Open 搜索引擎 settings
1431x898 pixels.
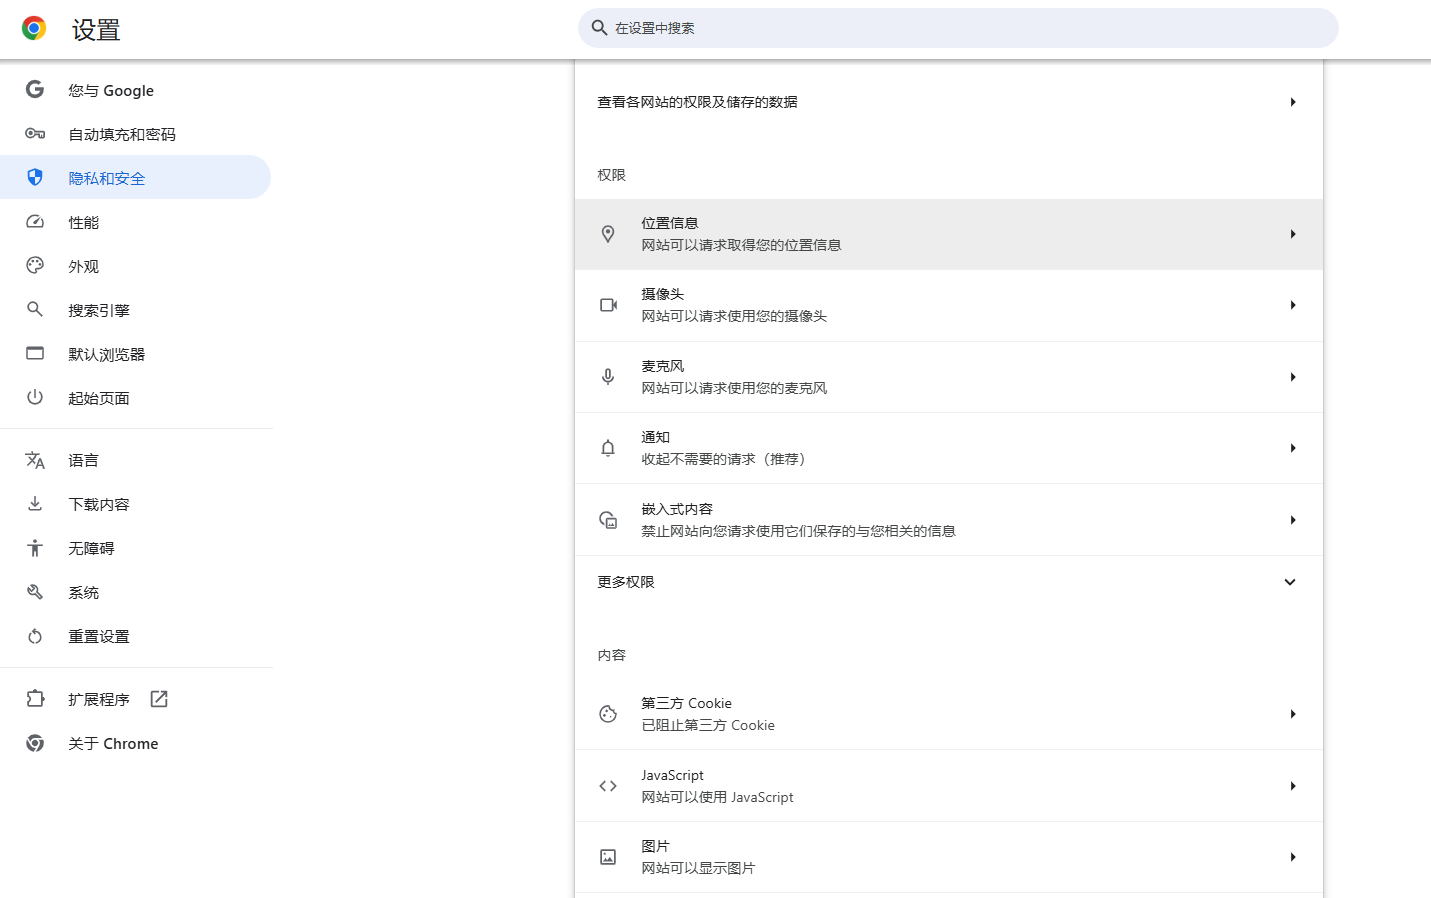[135, 310]
